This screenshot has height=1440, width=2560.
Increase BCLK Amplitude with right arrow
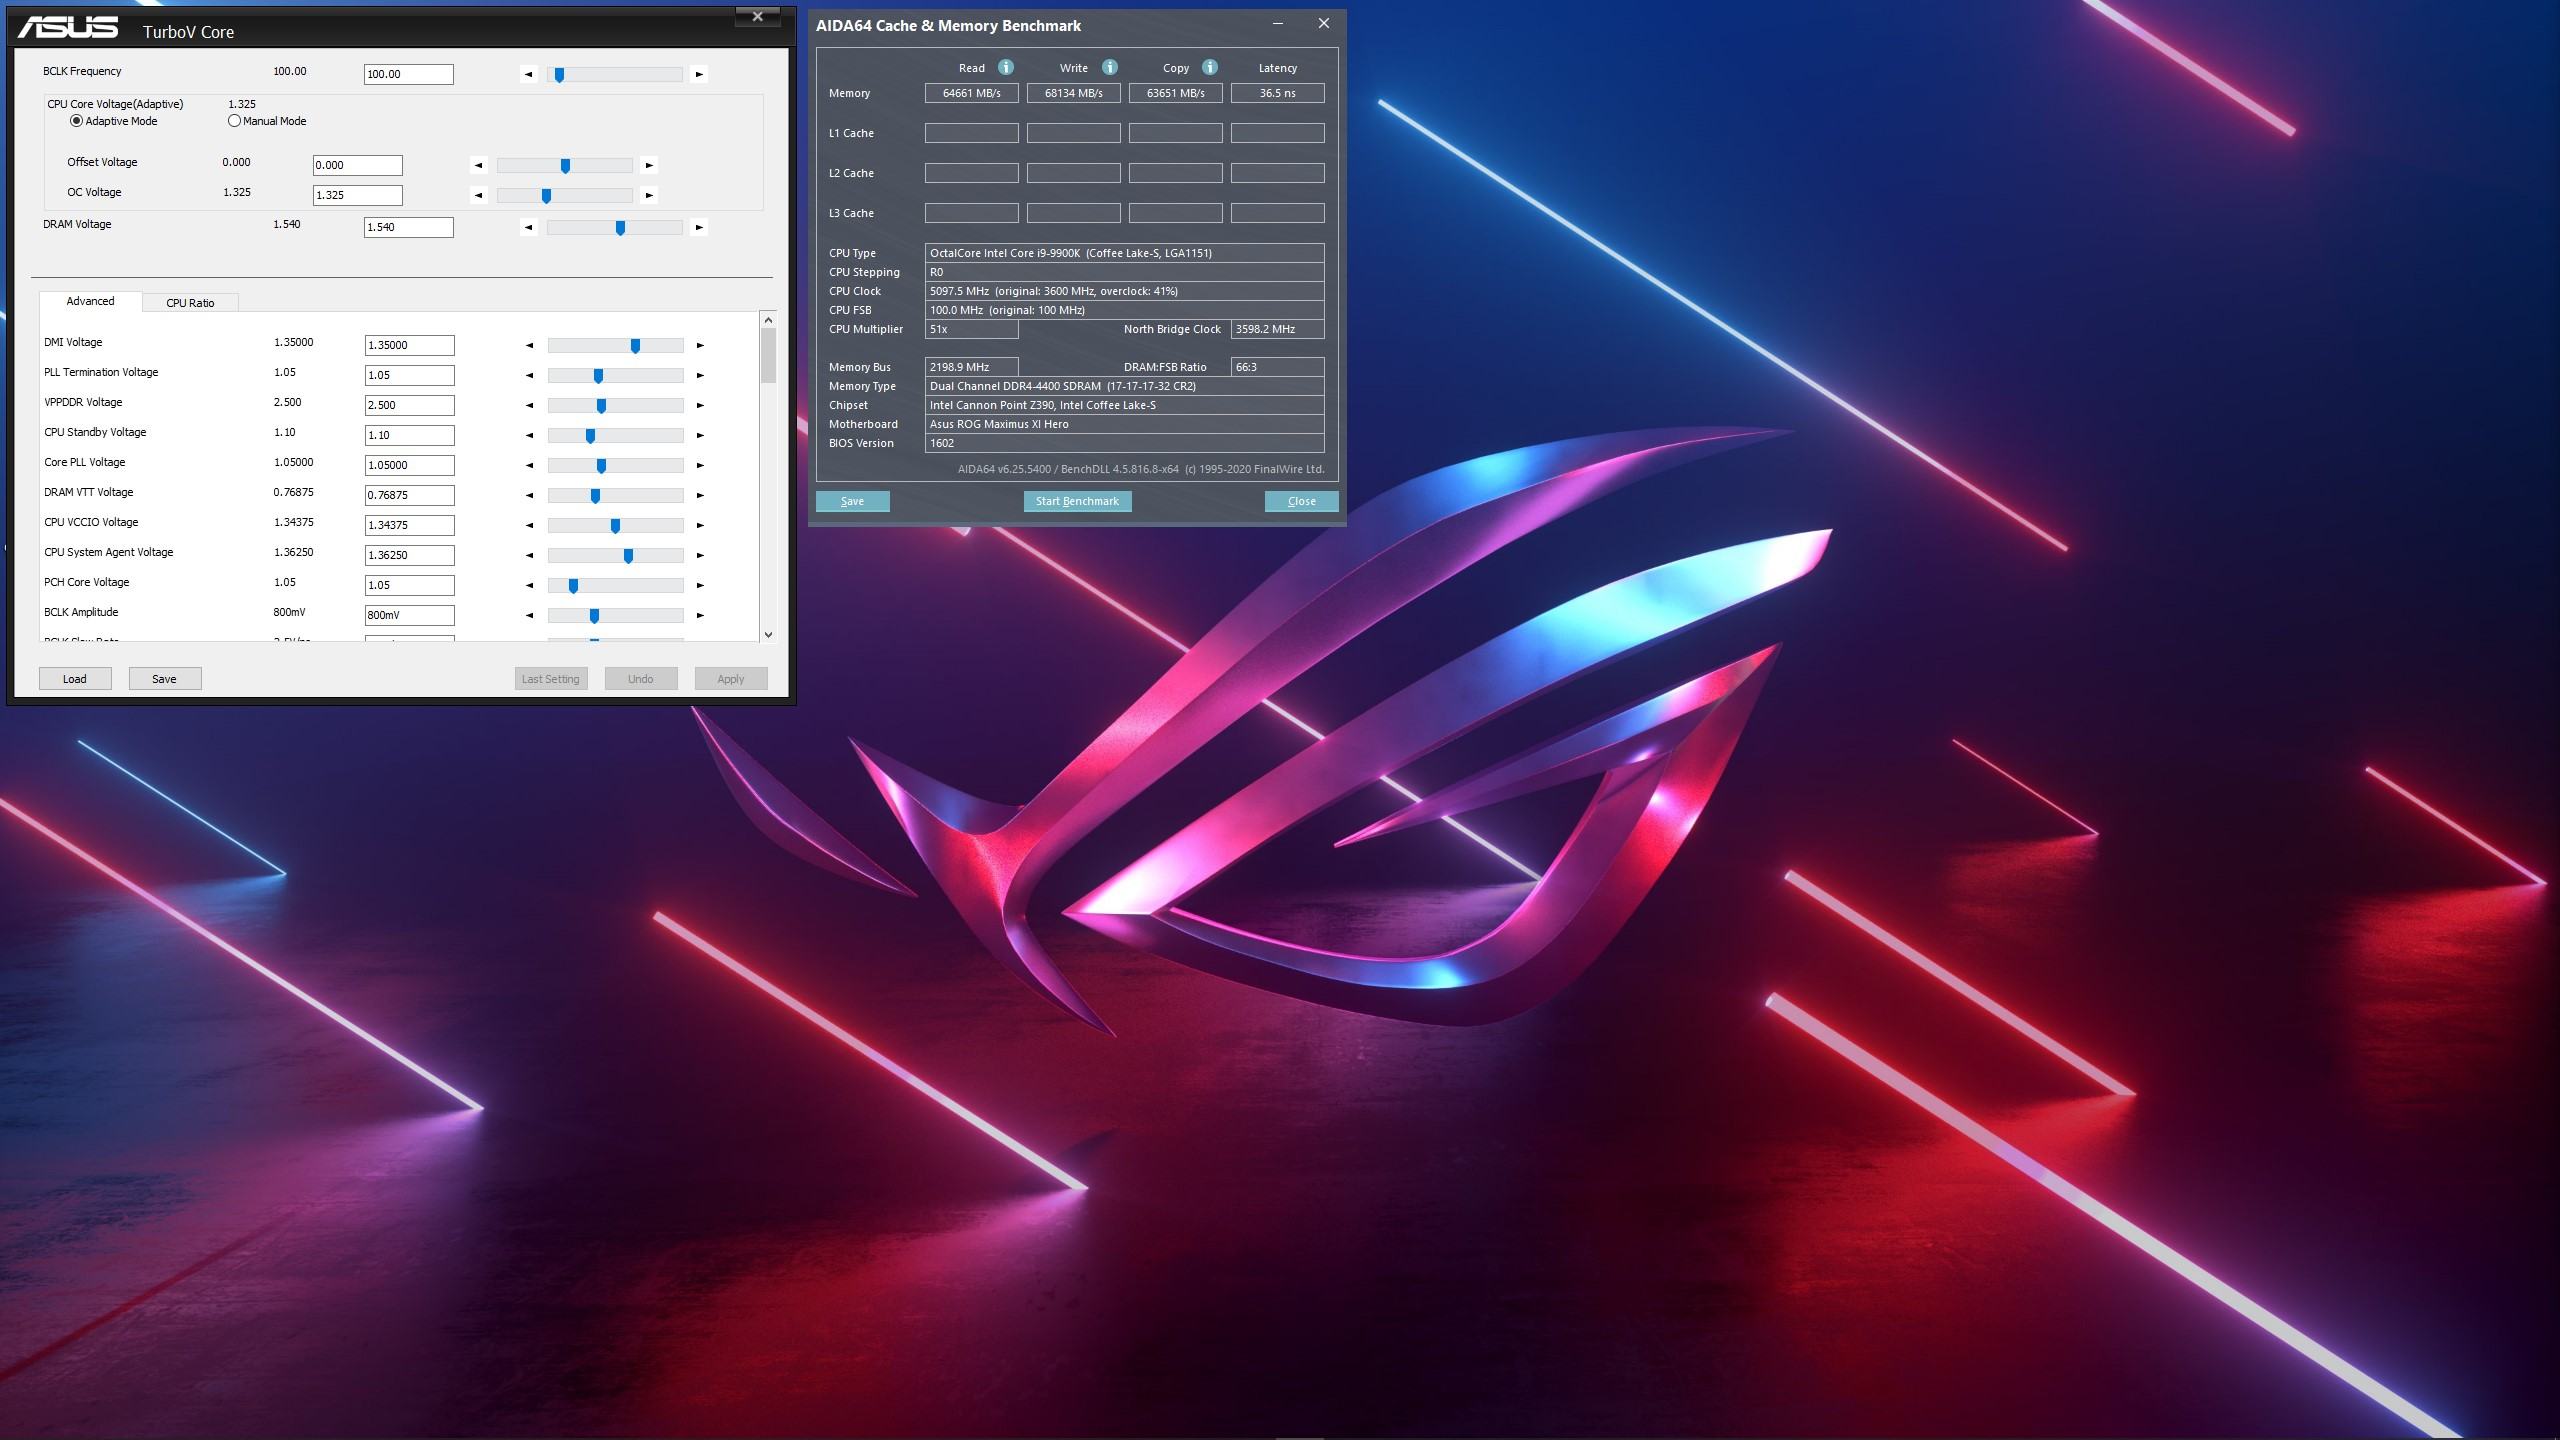coord(700,615)
